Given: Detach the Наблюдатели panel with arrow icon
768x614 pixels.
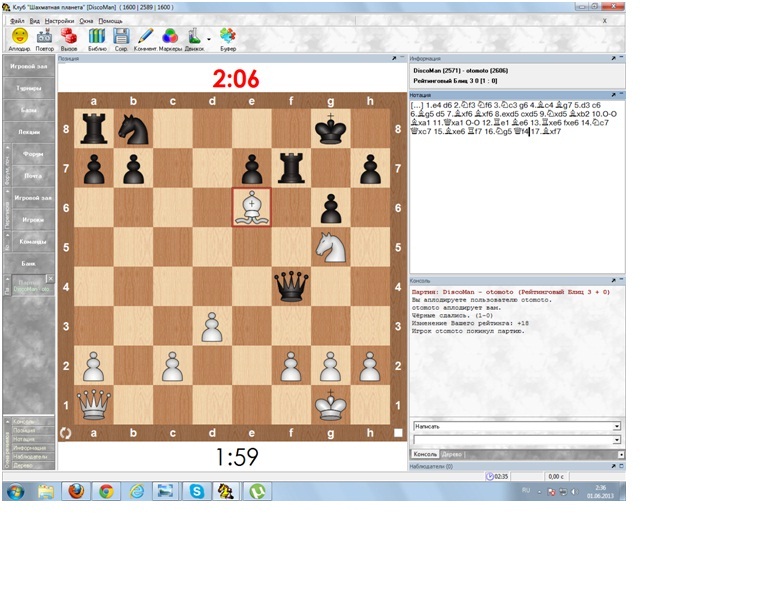Looking at the screenshot, I should [x=613, y=466].
